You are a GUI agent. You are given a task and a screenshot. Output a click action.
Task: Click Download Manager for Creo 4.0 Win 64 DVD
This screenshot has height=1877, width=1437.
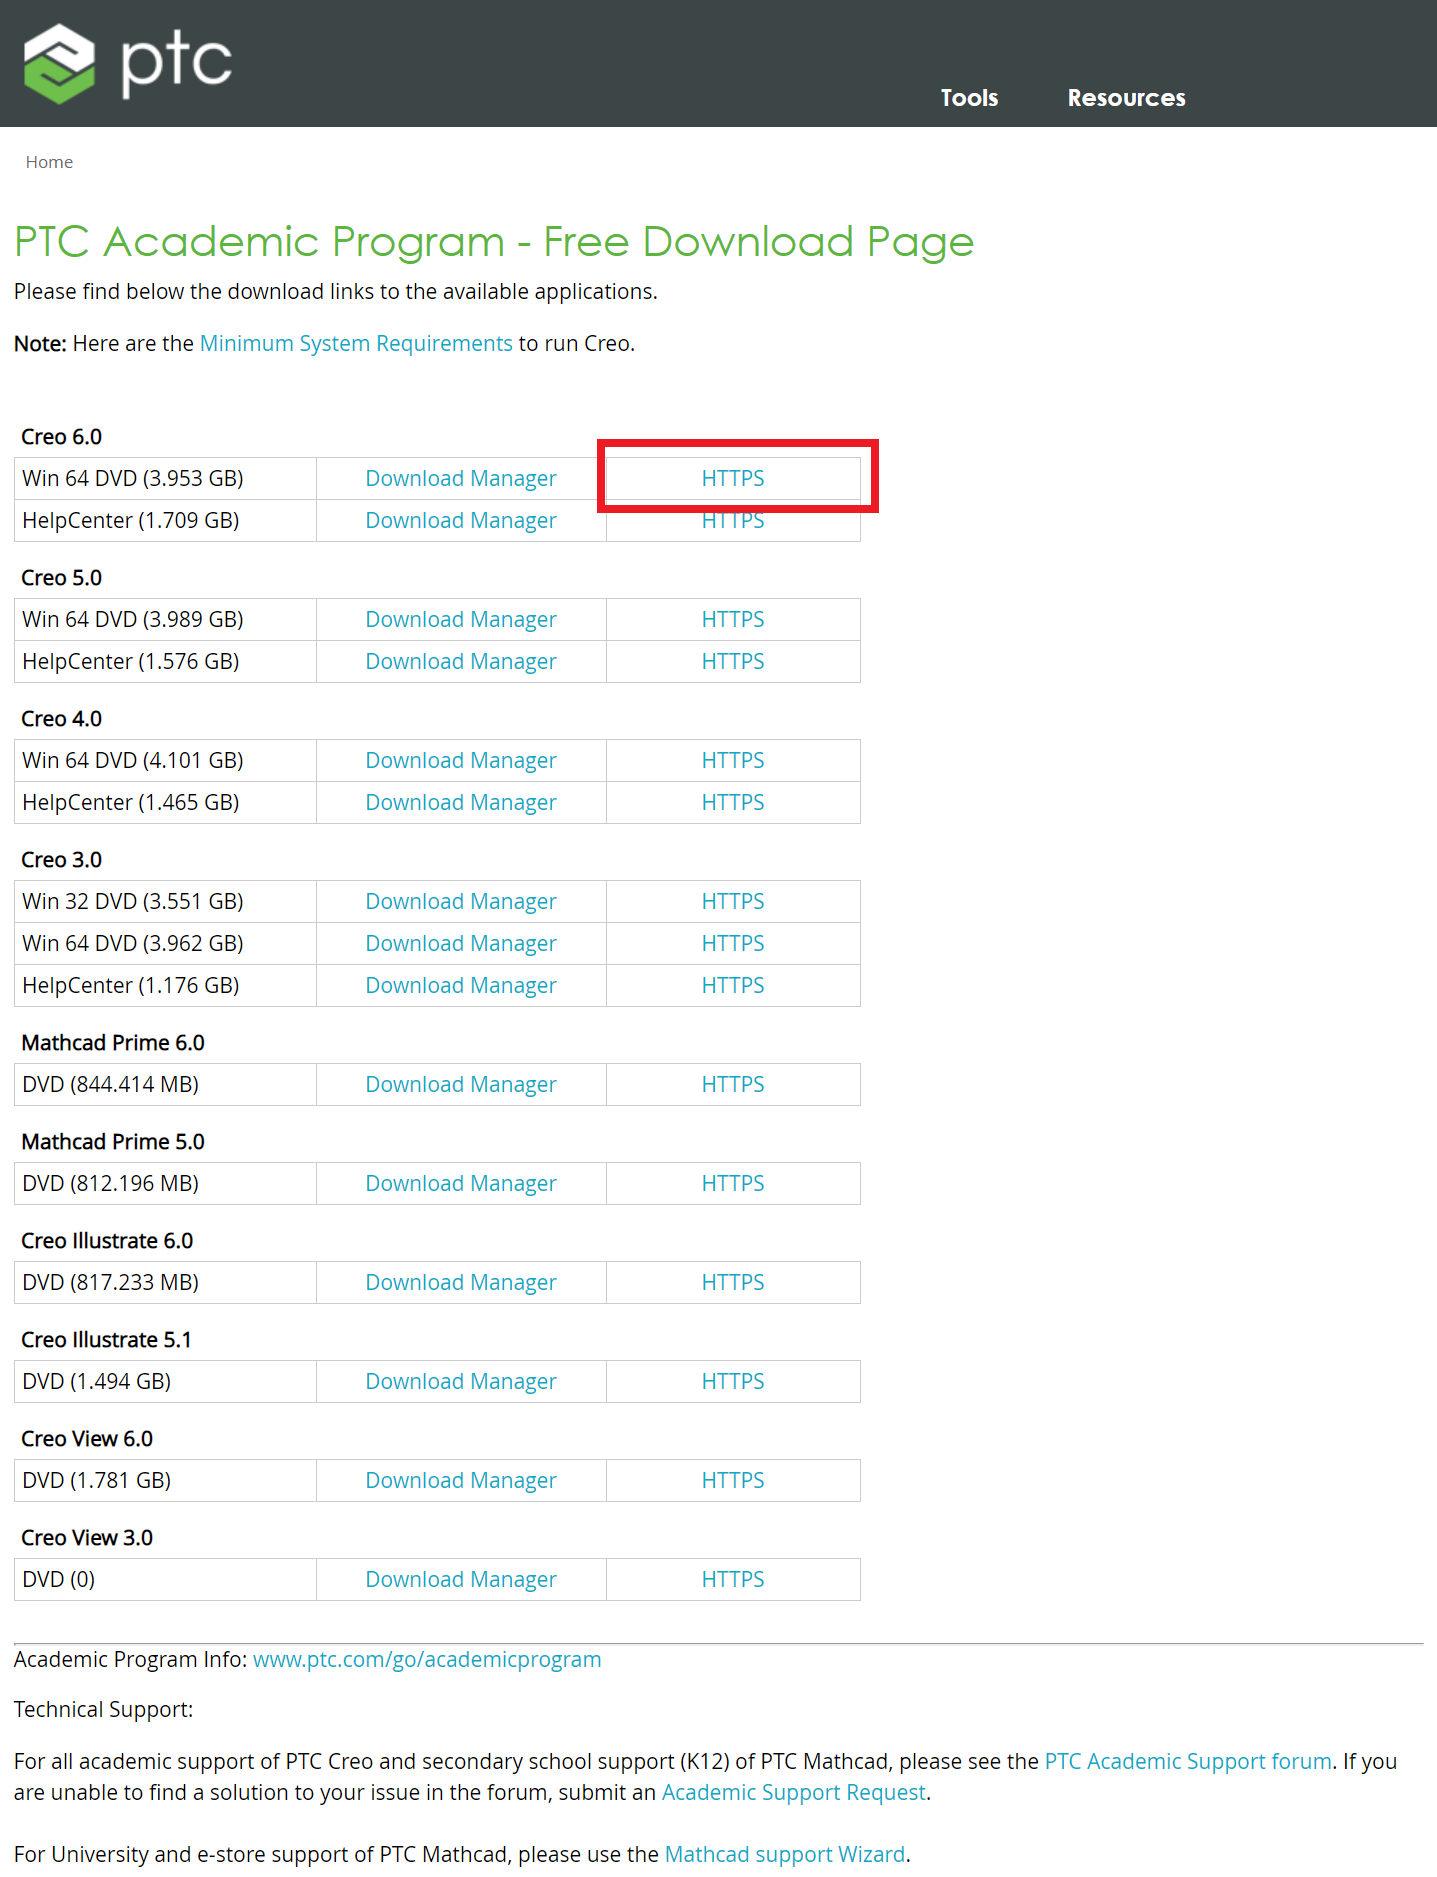click(461, 760)
